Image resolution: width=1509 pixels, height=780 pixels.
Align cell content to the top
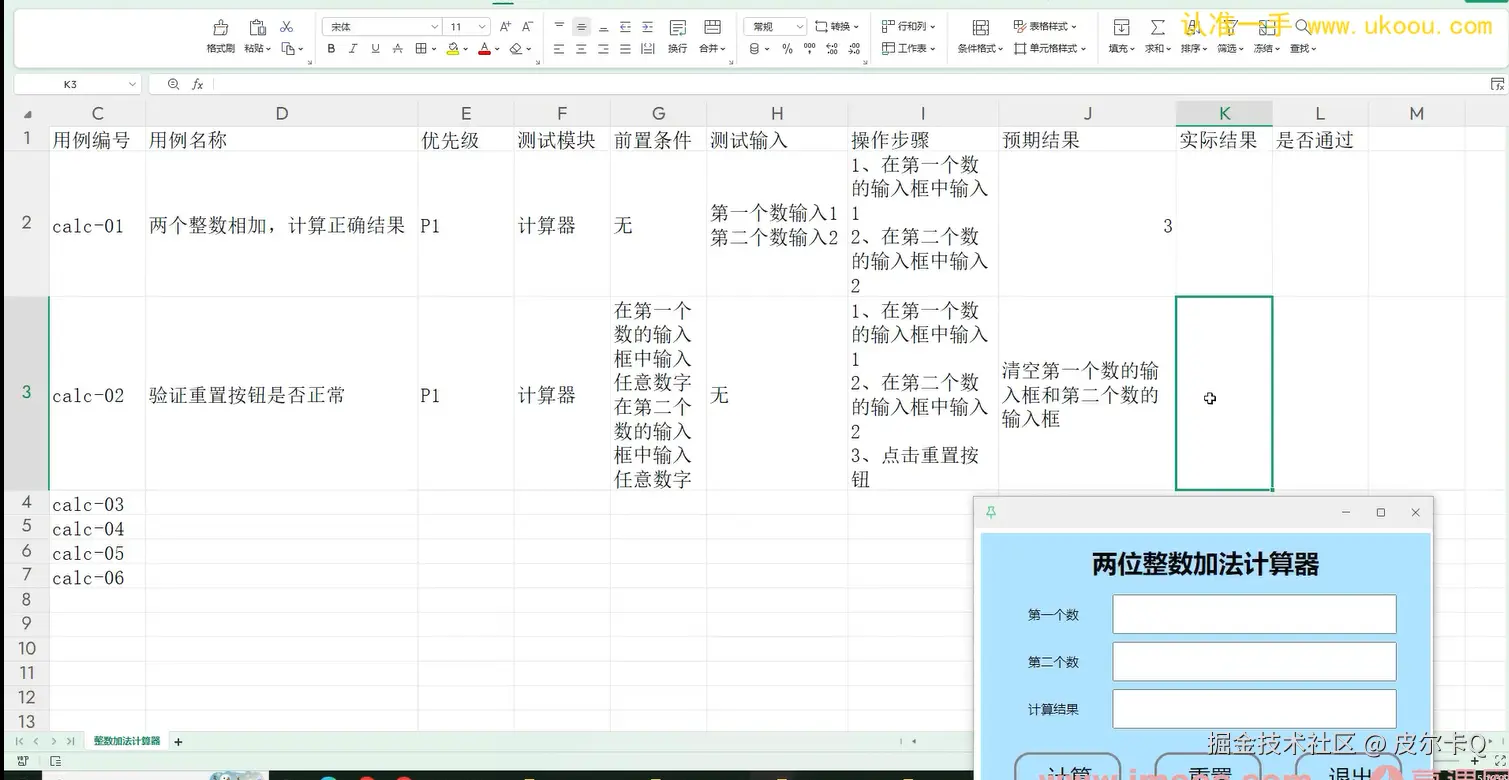pos(559,27)
